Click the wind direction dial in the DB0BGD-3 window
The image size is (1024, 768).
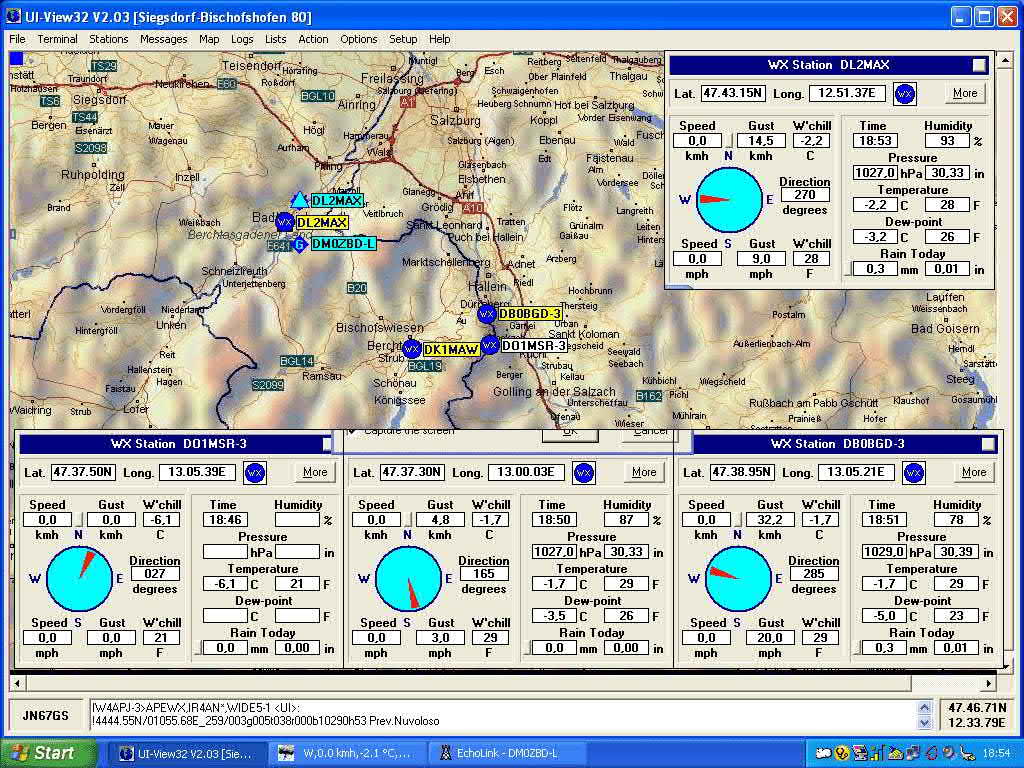click(739, 579)
